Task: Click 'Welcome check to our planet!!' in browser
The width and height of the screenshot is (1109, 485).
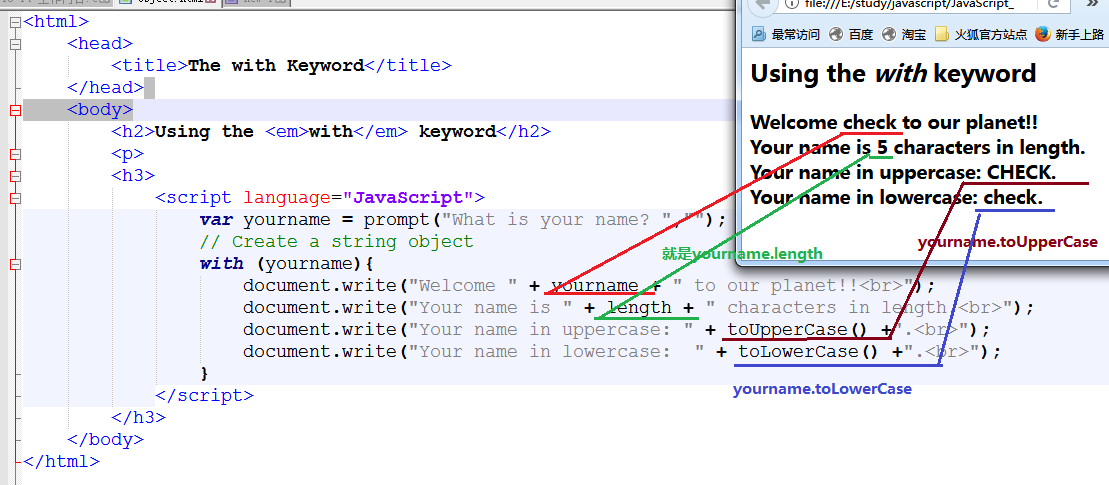Action: (x=894, y=122)
